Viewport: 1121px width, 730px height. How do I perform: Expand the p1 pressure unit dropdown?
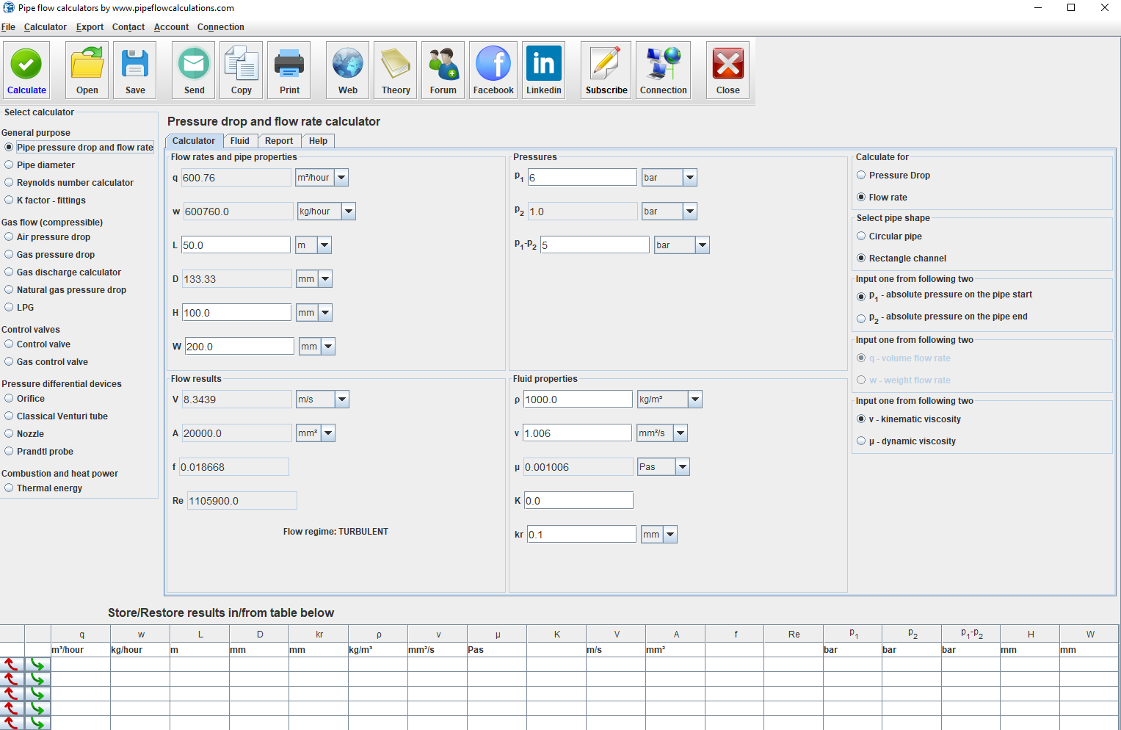point(689,177)
